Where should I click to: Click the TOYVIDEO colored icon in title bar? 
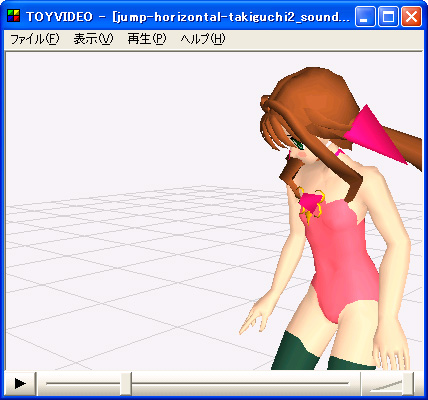click(x=13, y=15)
